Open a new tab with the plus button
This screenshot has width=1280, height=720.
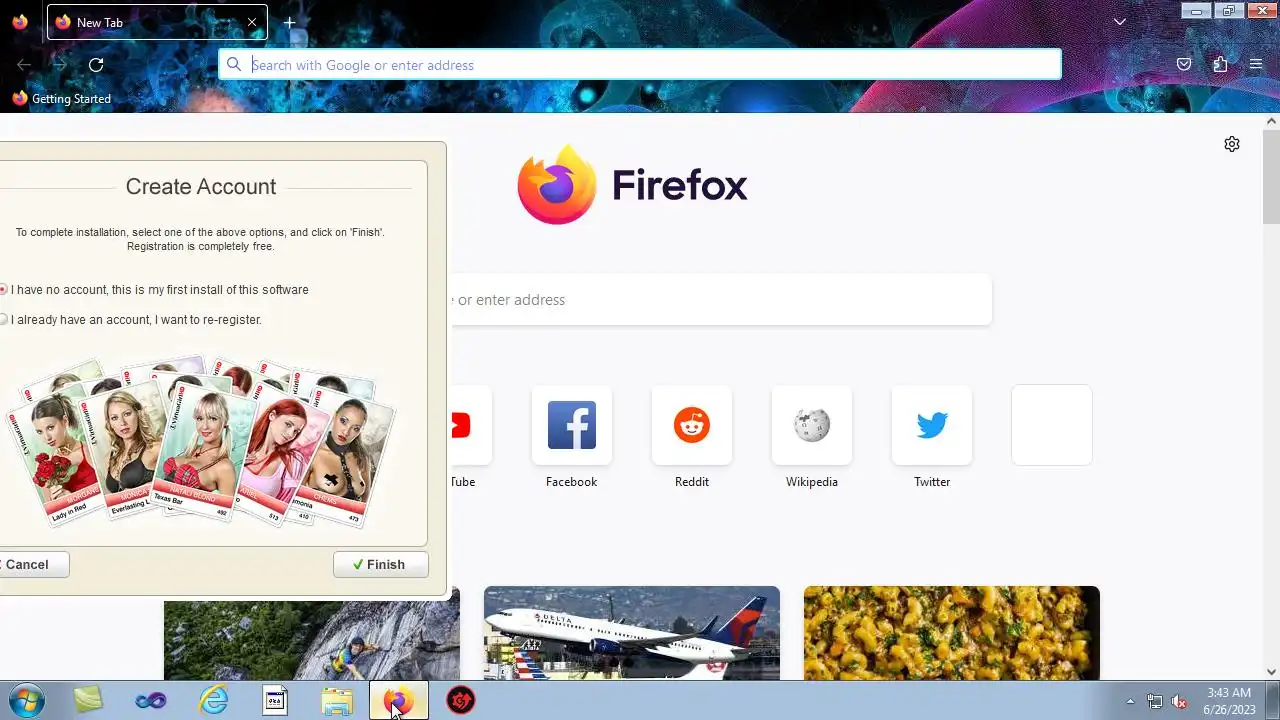click(x=289, y=22)
